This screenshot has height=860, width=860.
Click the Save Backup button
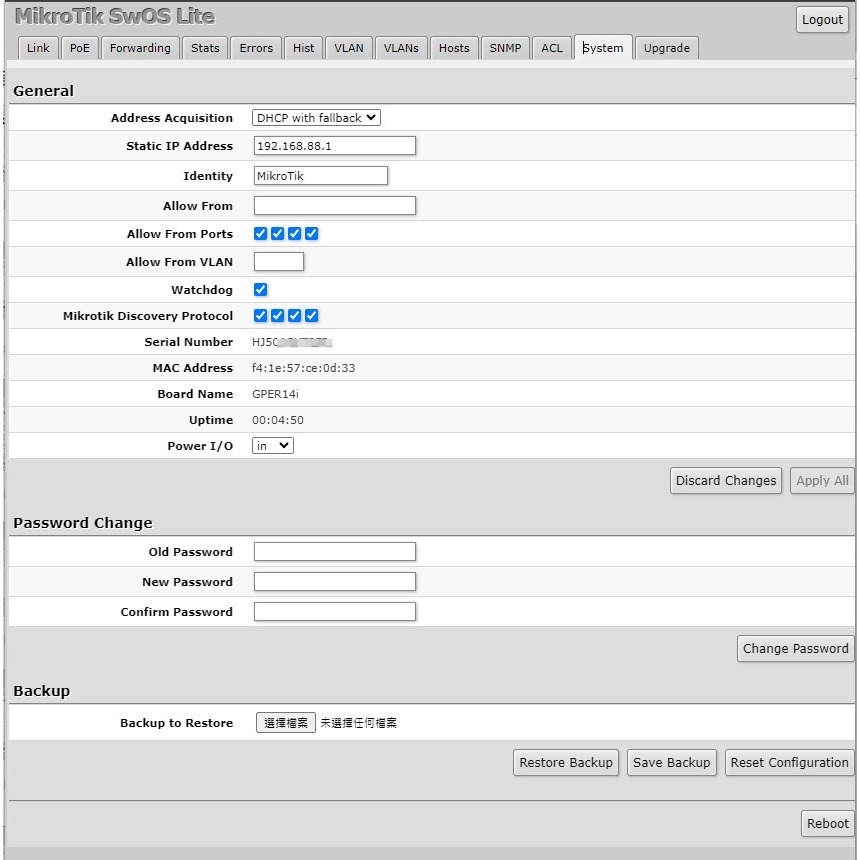(x=671, y=763)
